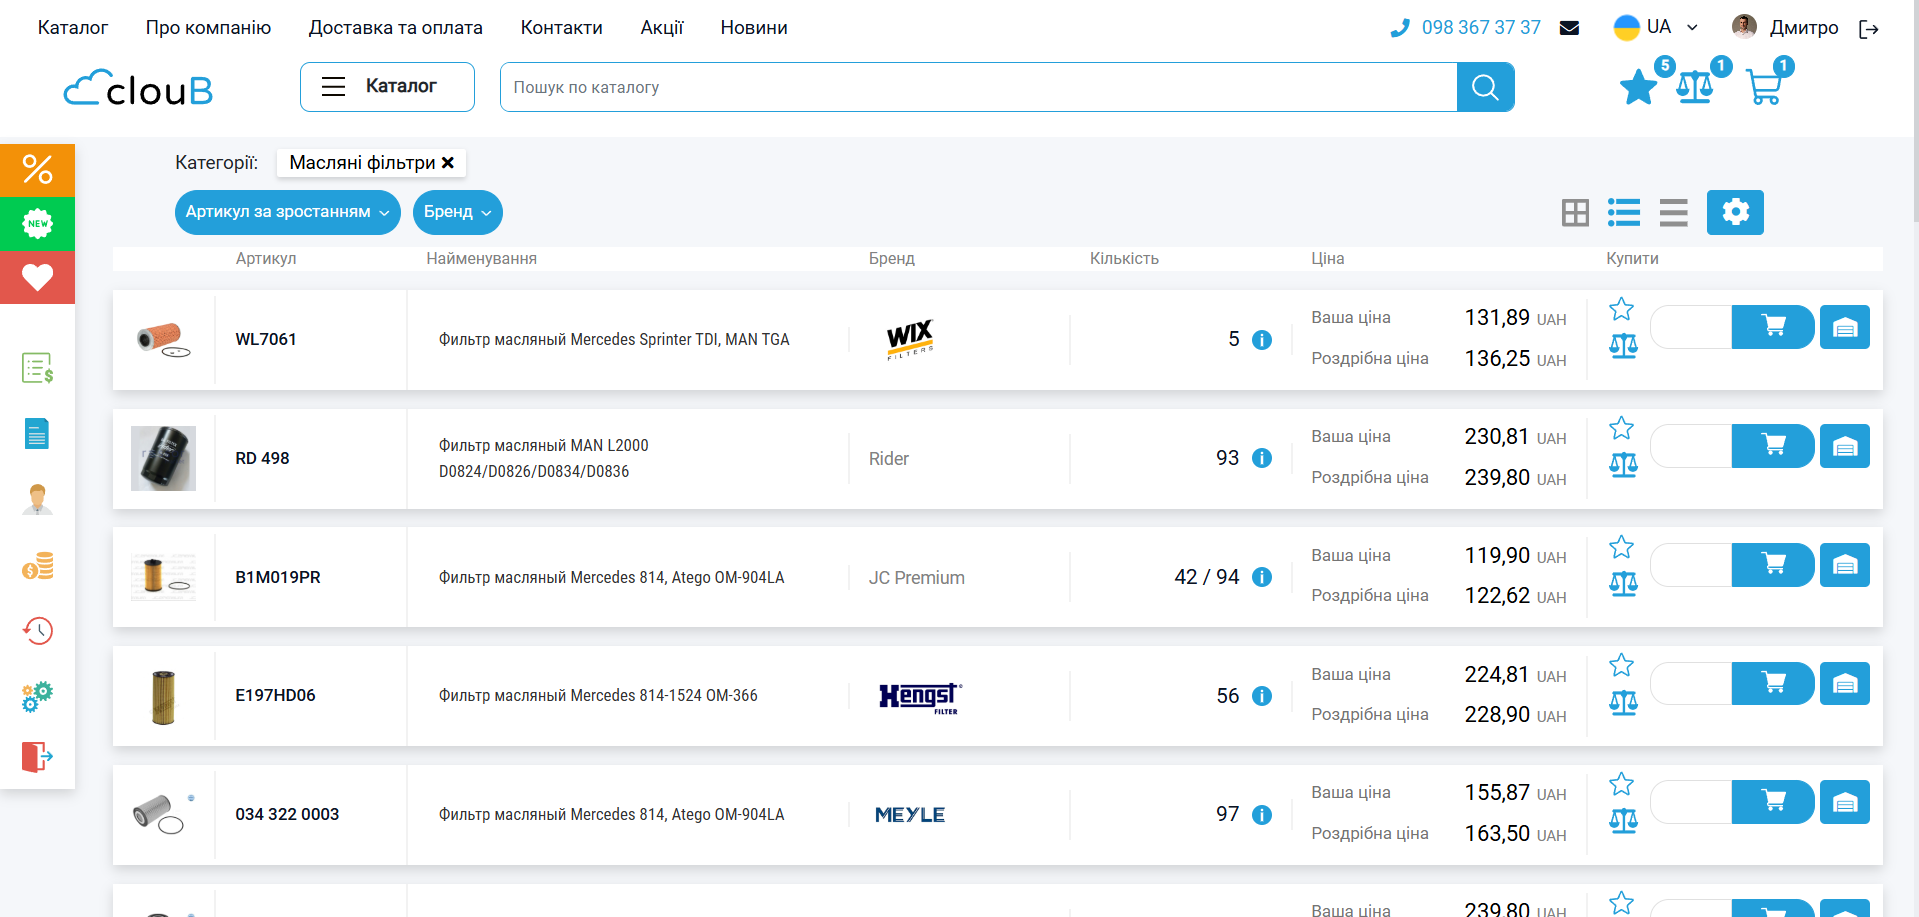Remove the Масляні фільтри category filter
Viewport: 1919px width, 917px height.
pyautogui.click(x=448, y=163)
